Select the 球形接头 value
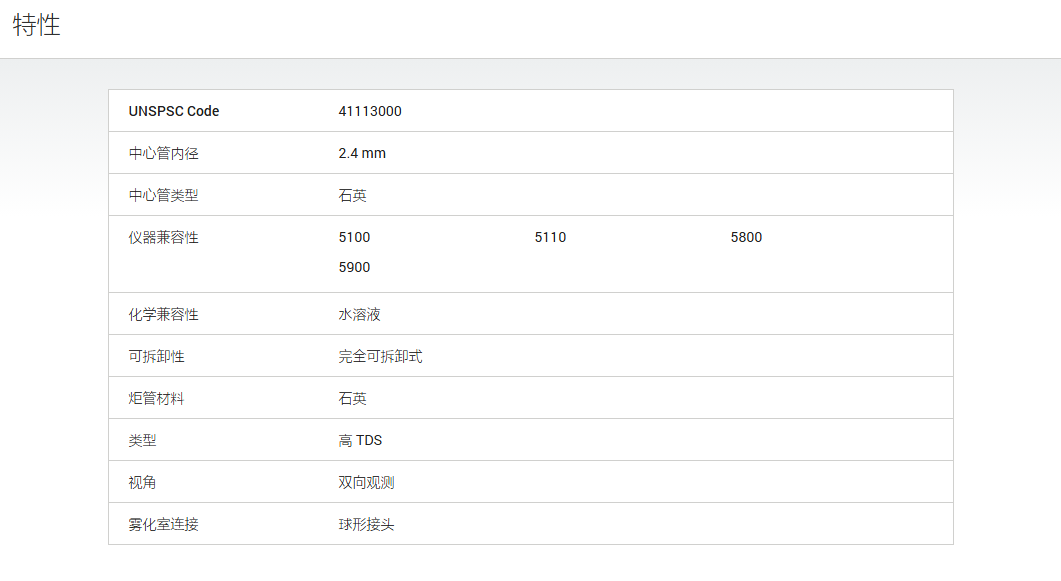 point(366,524)
